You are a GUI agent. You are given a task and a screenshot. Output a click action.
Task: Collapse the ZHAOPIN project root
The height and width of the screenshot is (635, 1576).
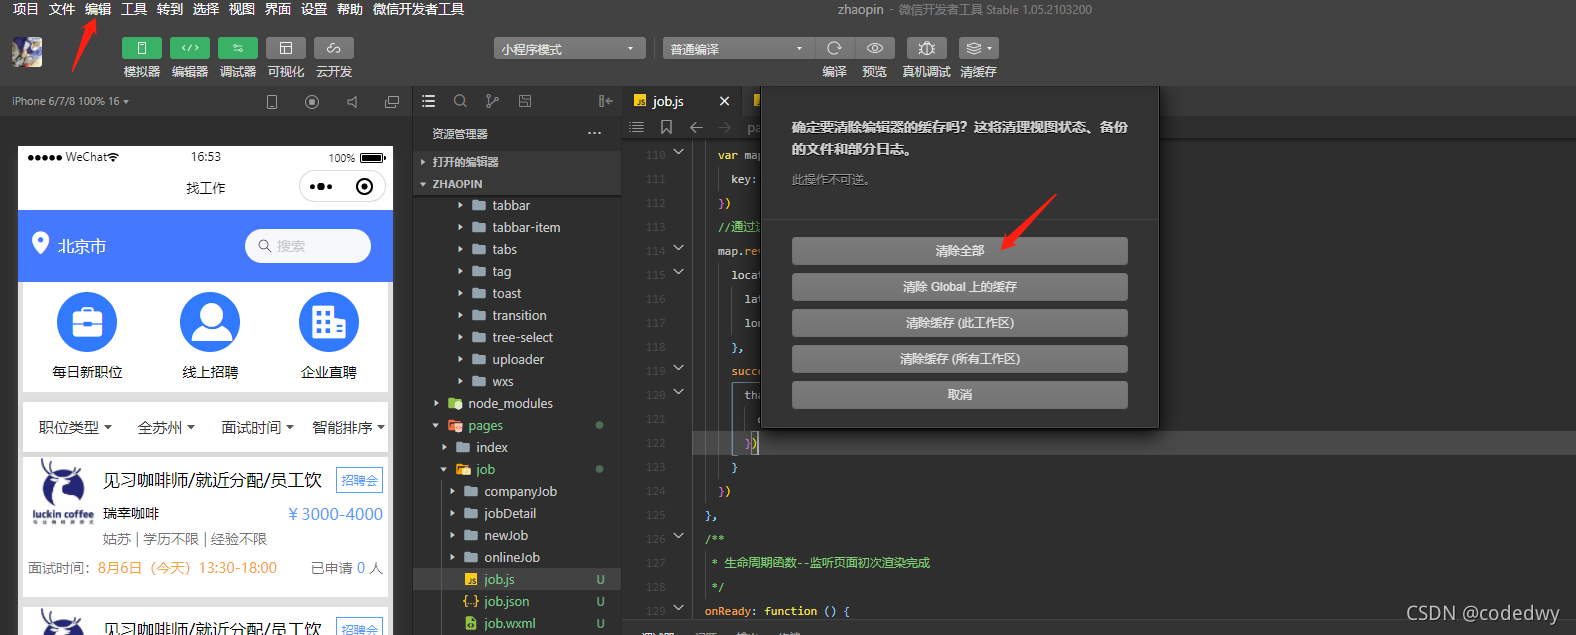coord(517,184)
